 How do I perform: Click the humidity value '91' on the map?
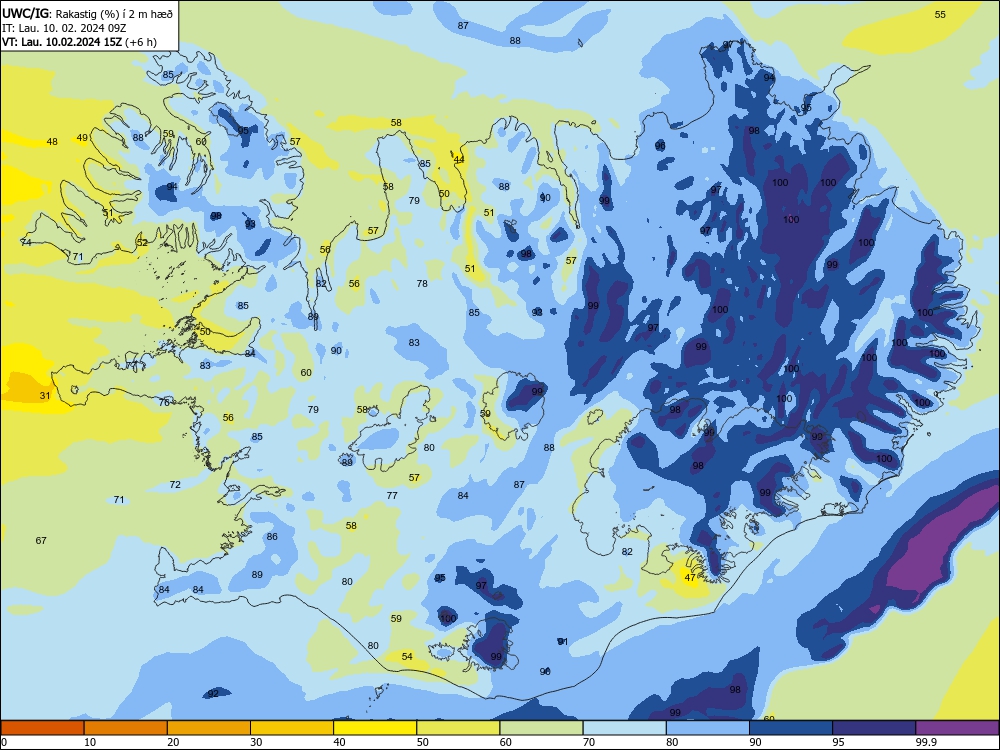pyautogui.click(x=562, y=642)
